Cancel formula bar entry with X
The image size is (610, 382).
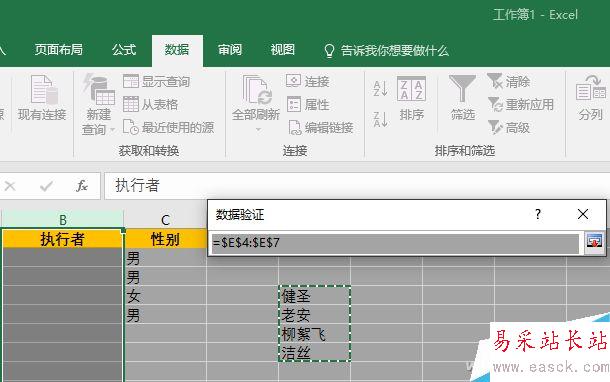(10, 186)
